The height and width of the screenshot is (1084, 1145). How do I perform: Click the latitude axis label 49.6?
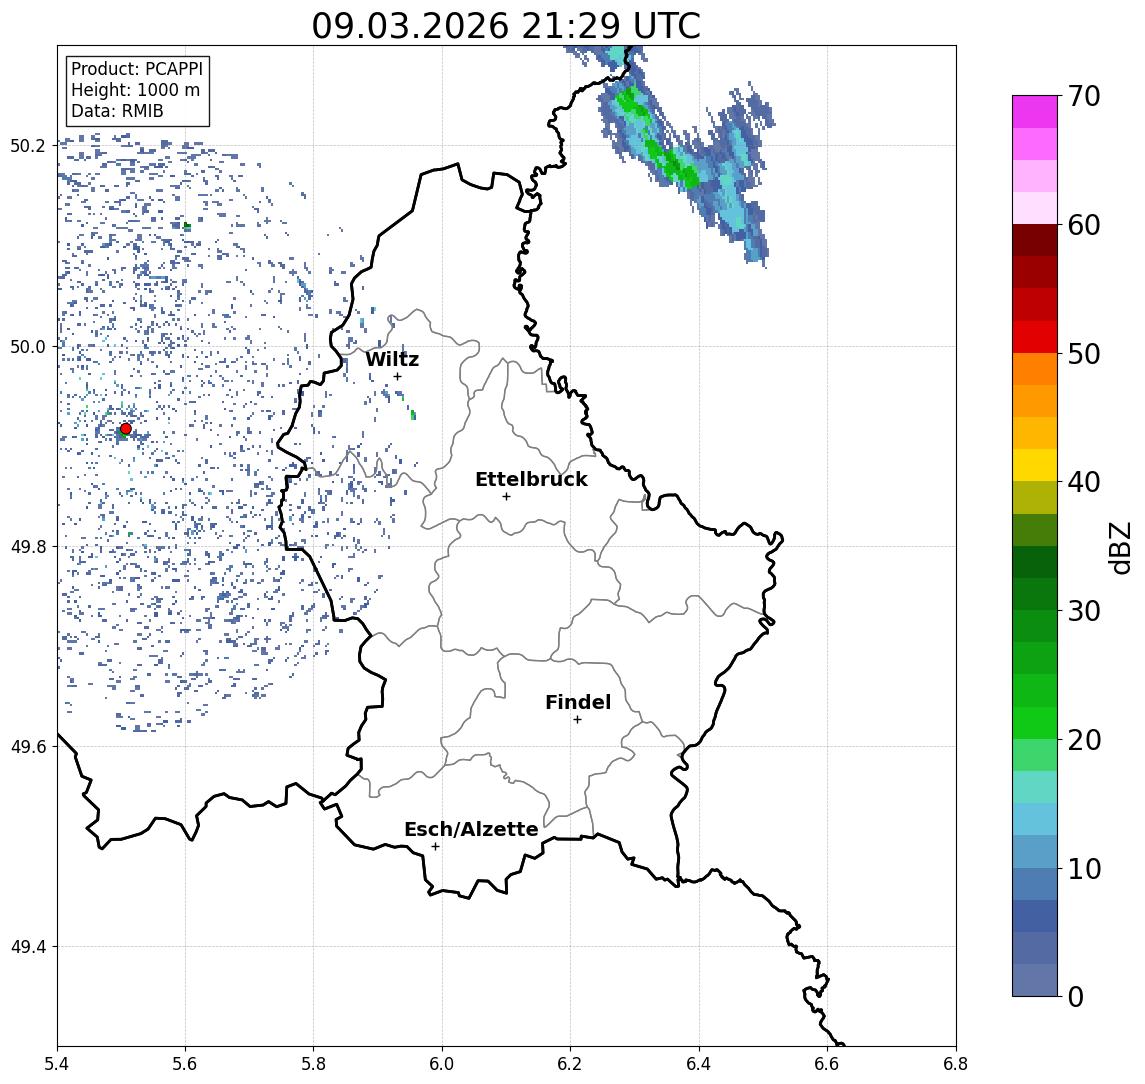[x=28, y=747]
